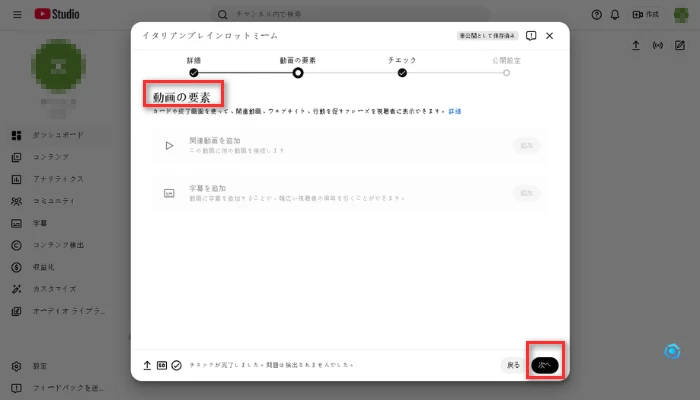This screenshot has width=700, height=400.
Task: Open the notifications bell
Action: tap(615, 15)
